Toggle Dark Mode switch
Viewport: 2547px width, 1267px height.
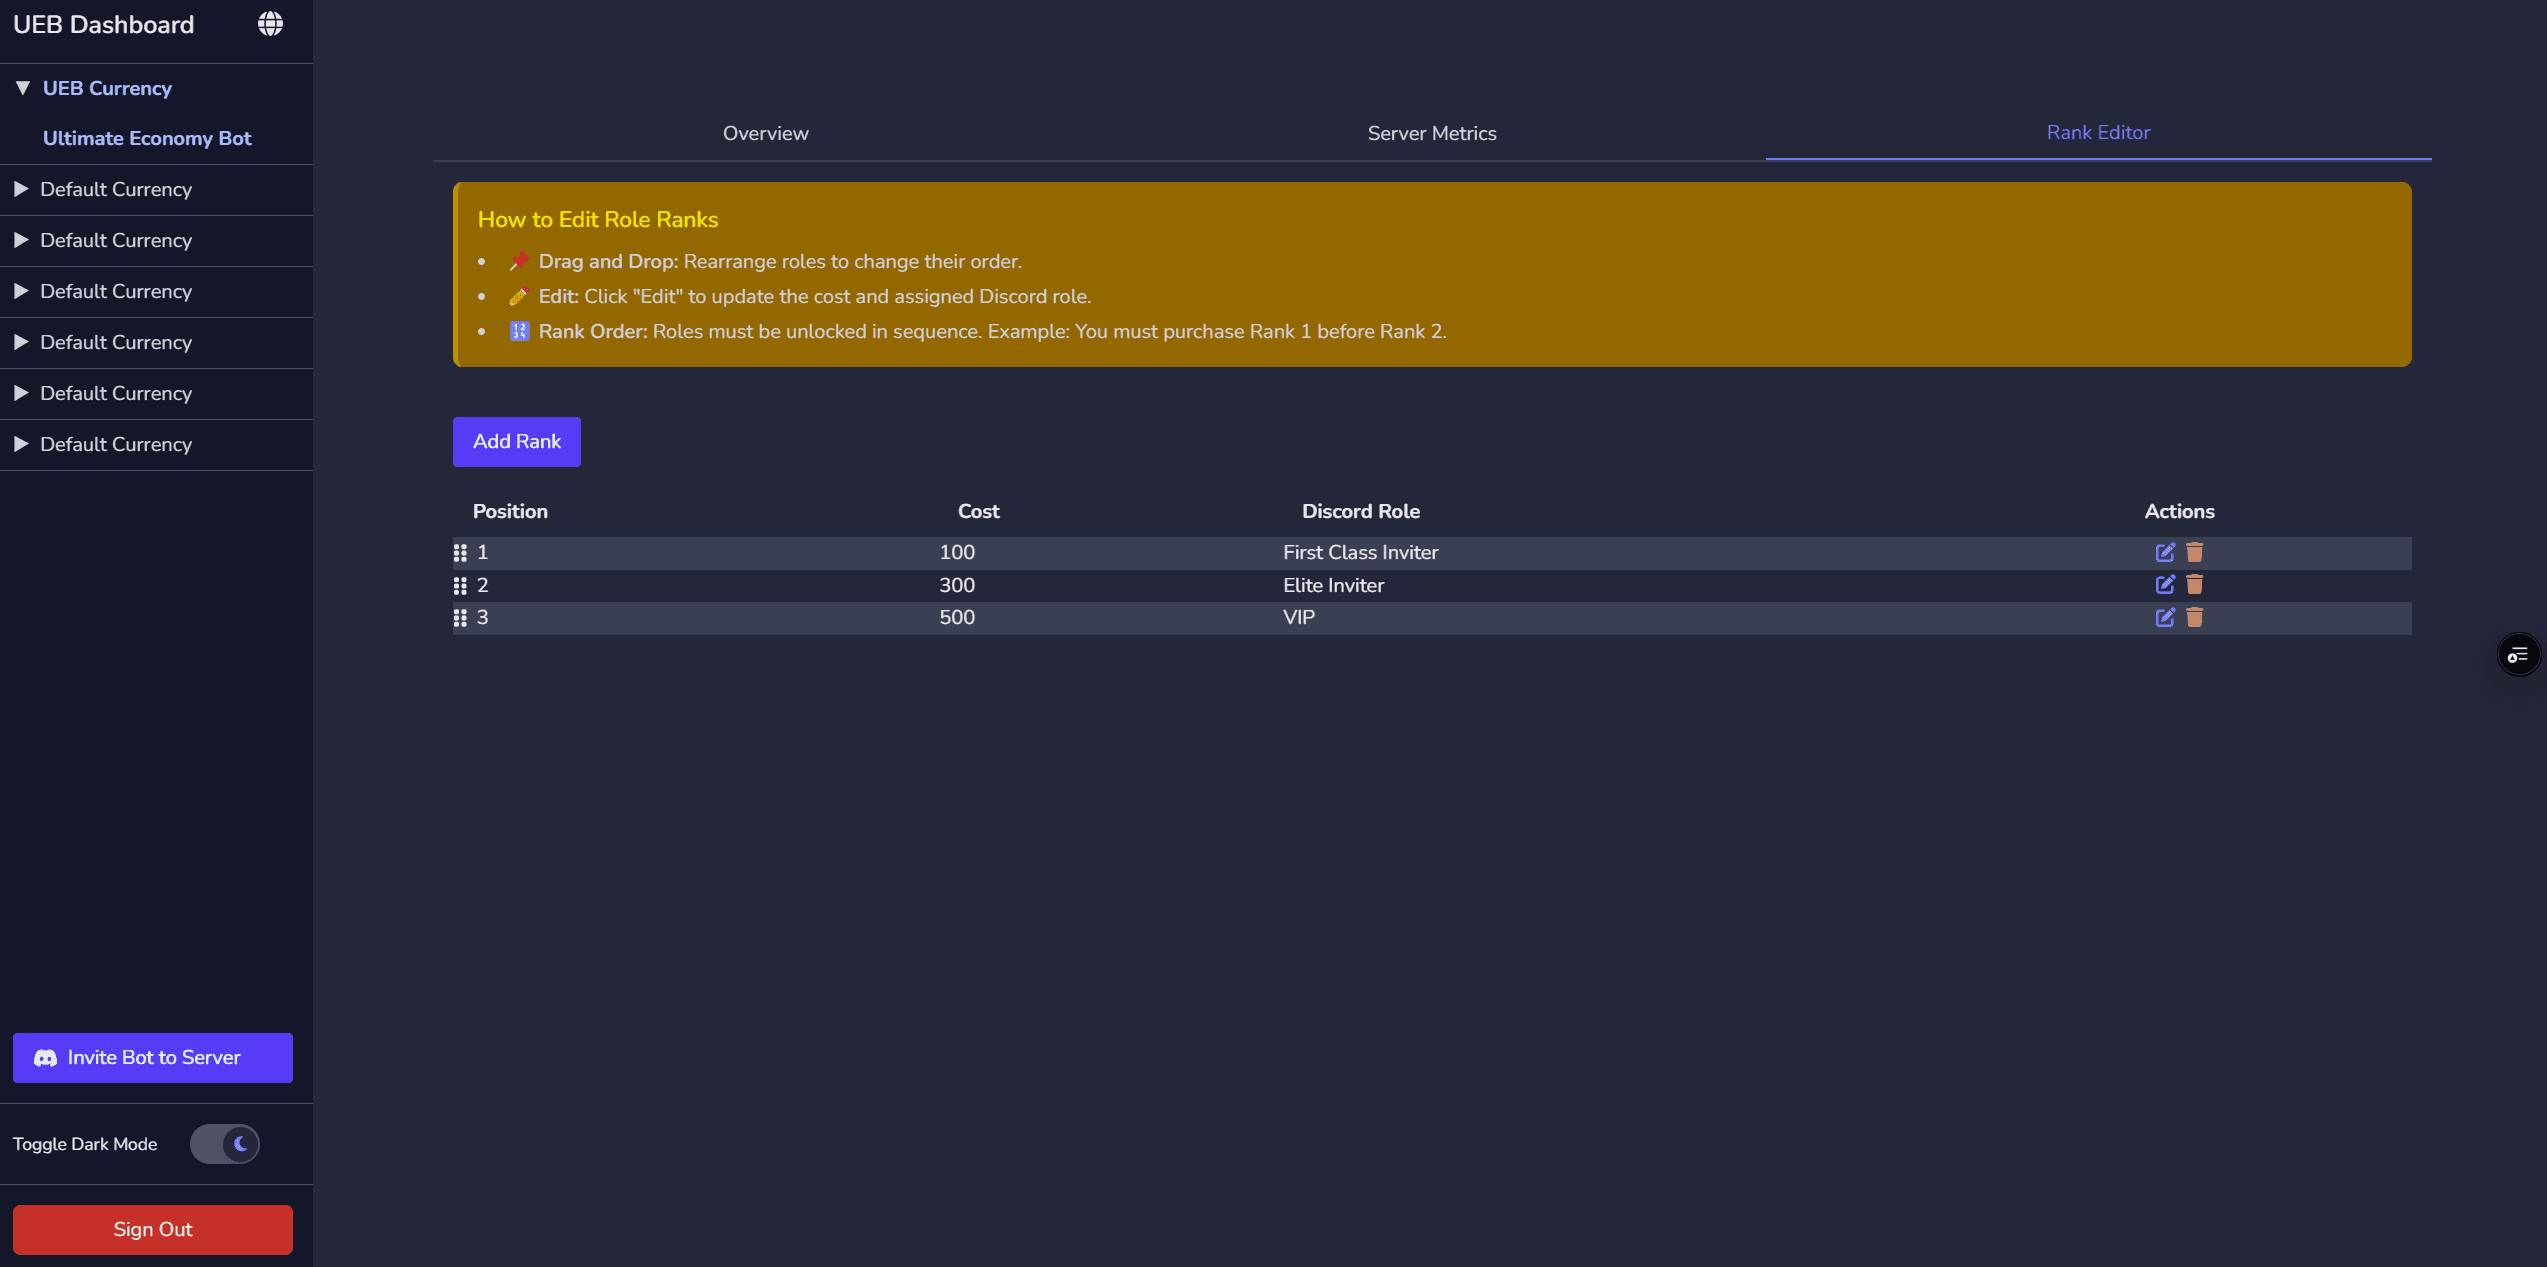point(225,1144)
